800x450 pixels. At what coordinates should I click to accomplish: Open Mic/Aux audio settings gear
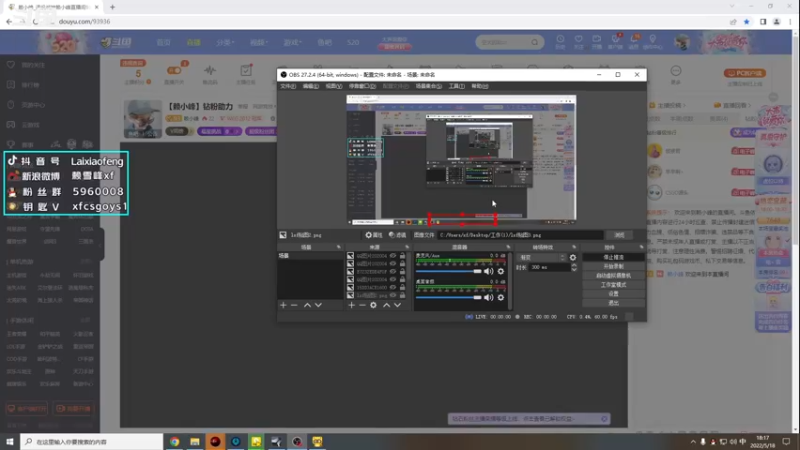pos(501,271)
